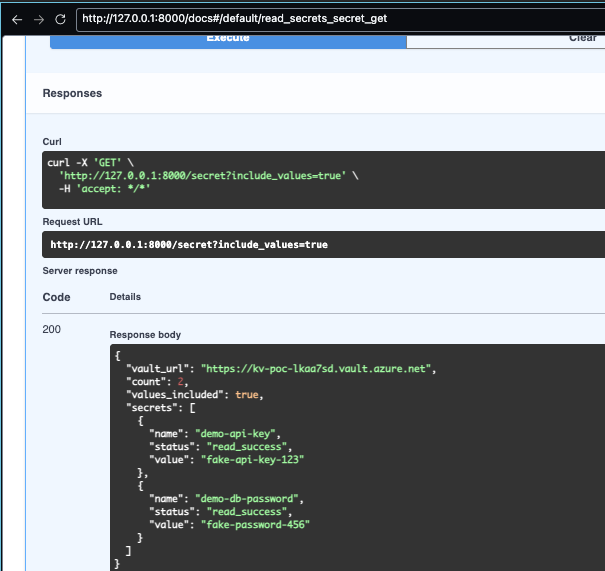Image resolution: width=605 pixels, height=571 pixels.
Task: Select the name "demo-db-password"
Action: [x=247, y=499]
